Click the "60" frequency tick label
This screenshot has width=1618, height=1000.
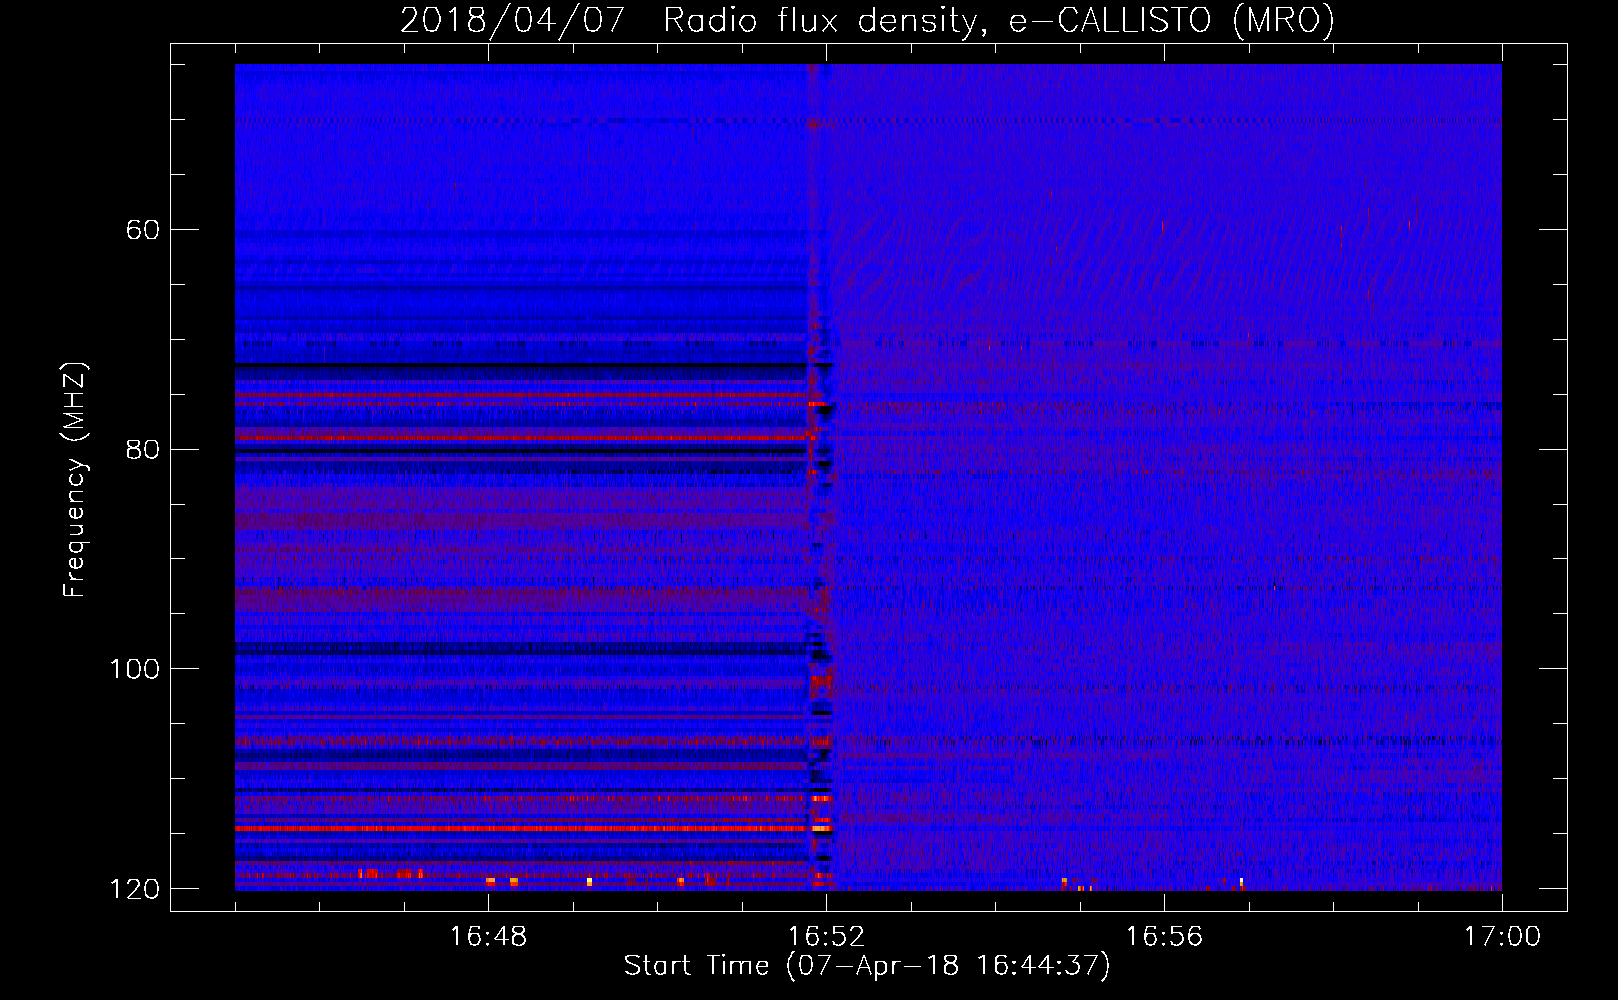pos(142,230)
